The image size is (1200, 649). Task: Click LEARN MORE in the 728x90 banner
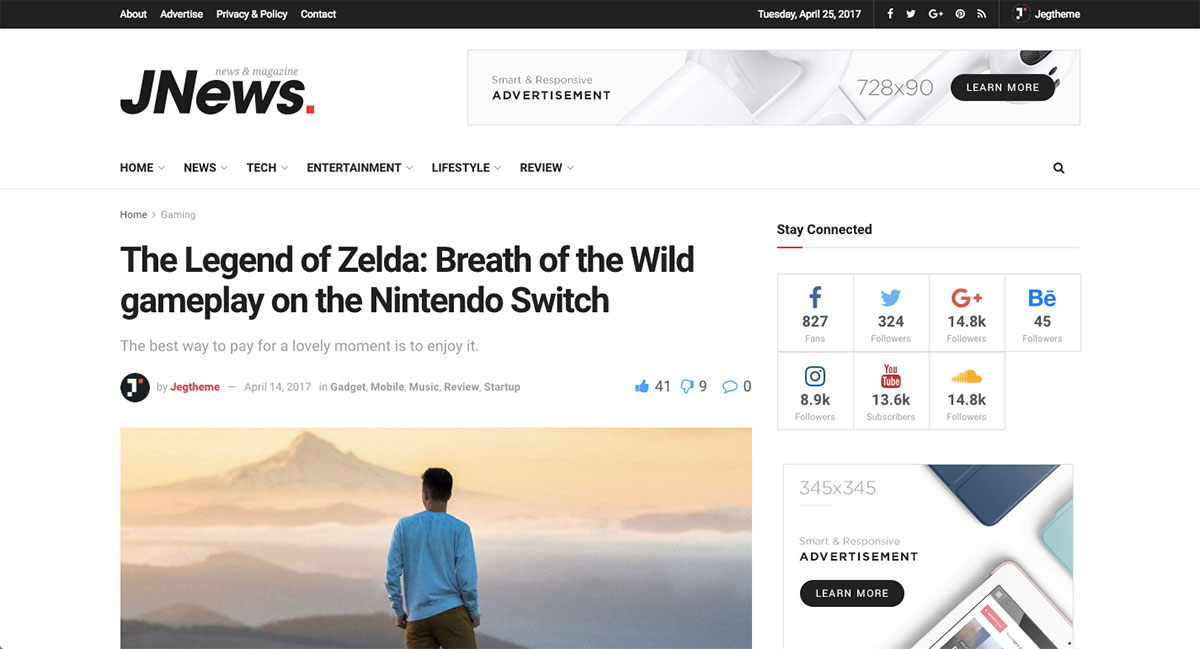(x=1002, y=87)
